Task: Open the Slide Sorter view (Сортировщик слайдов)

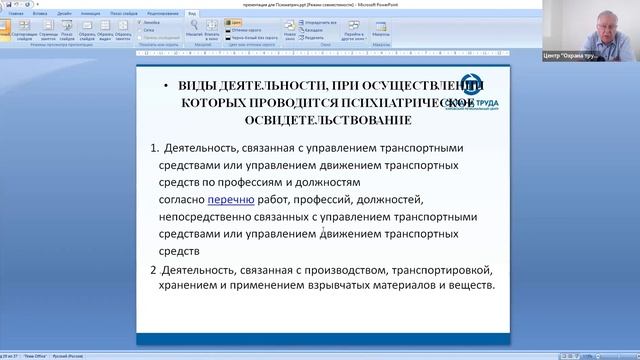Action: [x=24, y=30]
